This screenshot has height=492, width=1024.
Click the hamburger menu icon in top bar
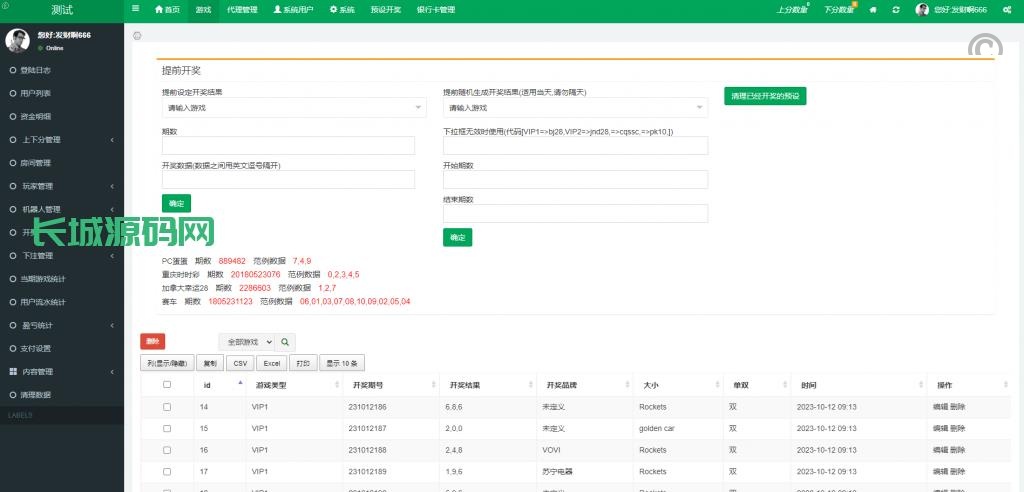click(x=135, y=9)
